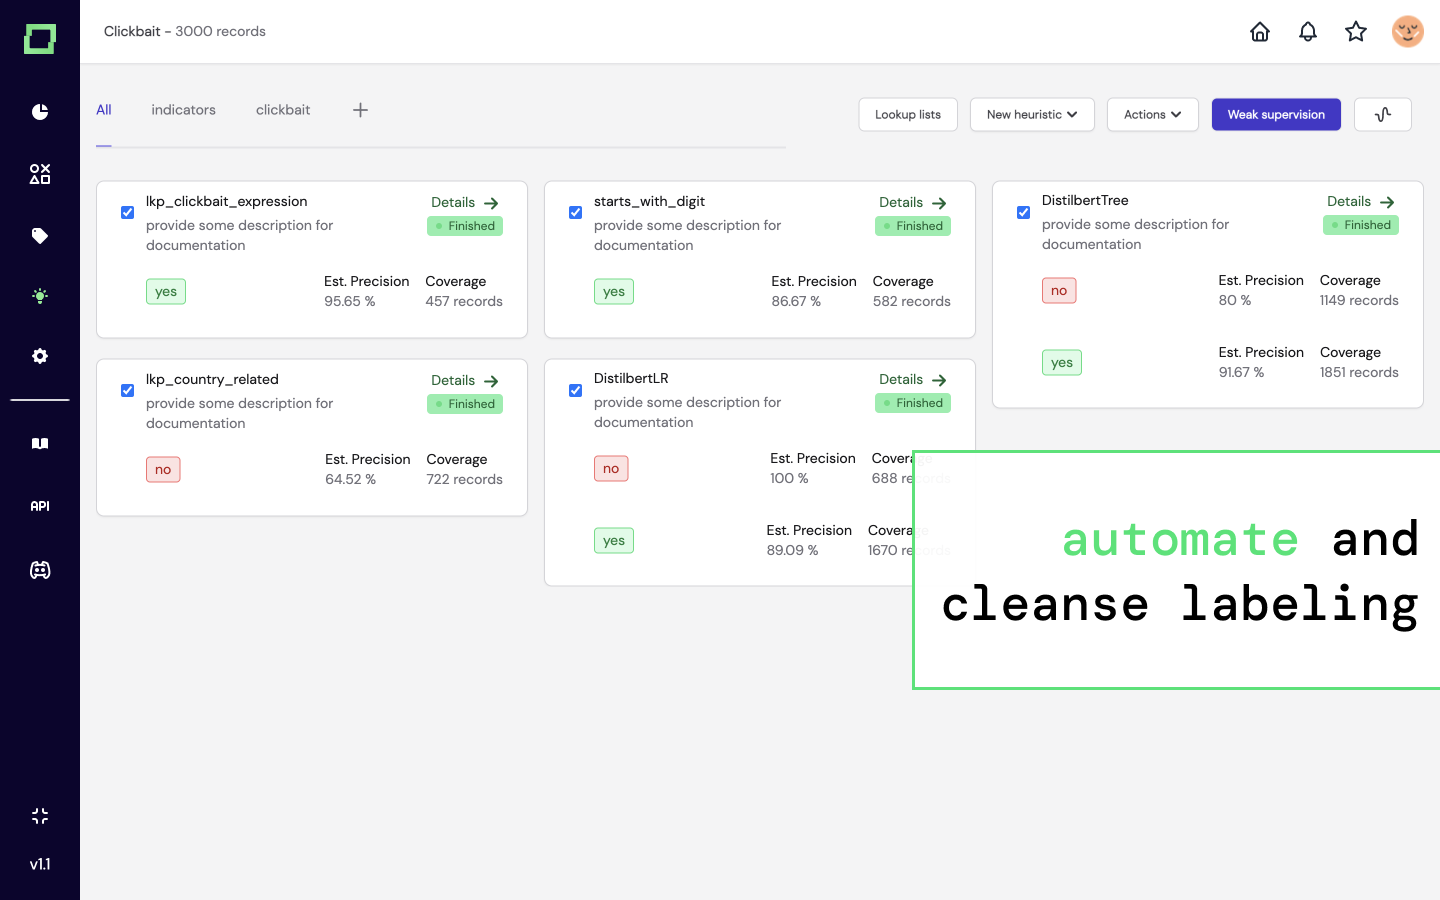
Task: Open the lightbulb heuristics icon
Action: (x=40, y=296)
